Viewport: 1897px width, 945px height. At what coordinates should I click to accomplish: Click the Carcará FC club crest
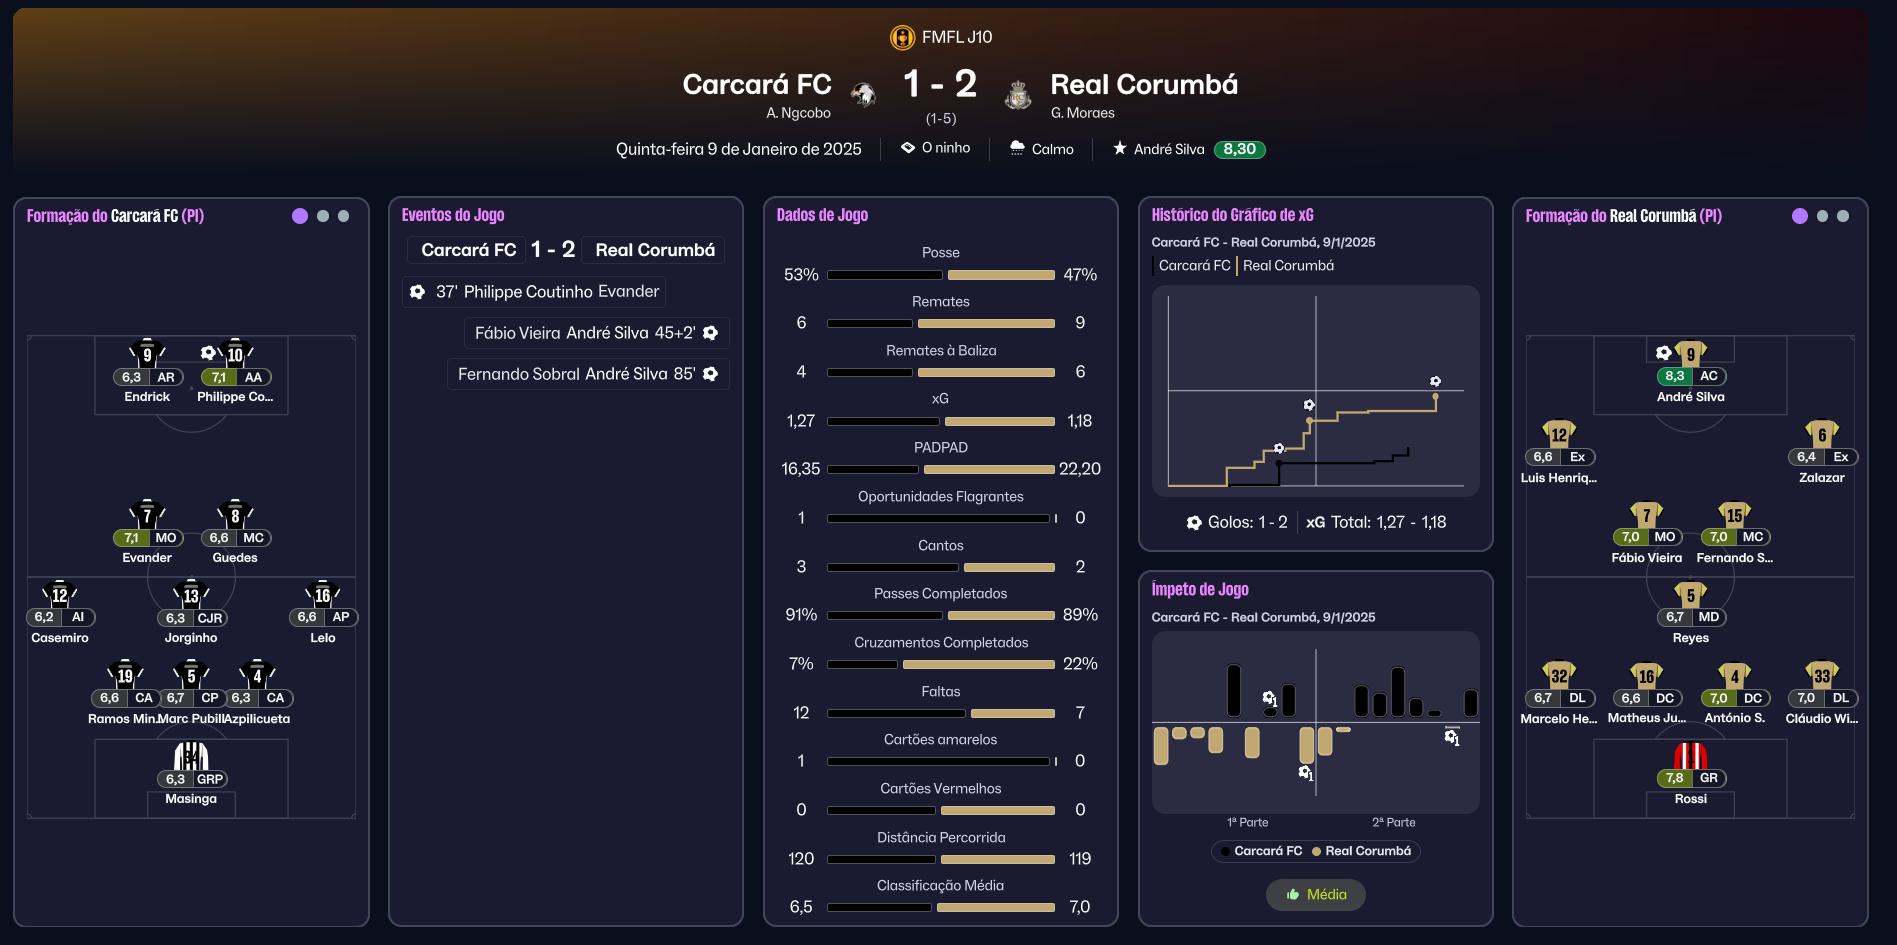pos(863,95)
